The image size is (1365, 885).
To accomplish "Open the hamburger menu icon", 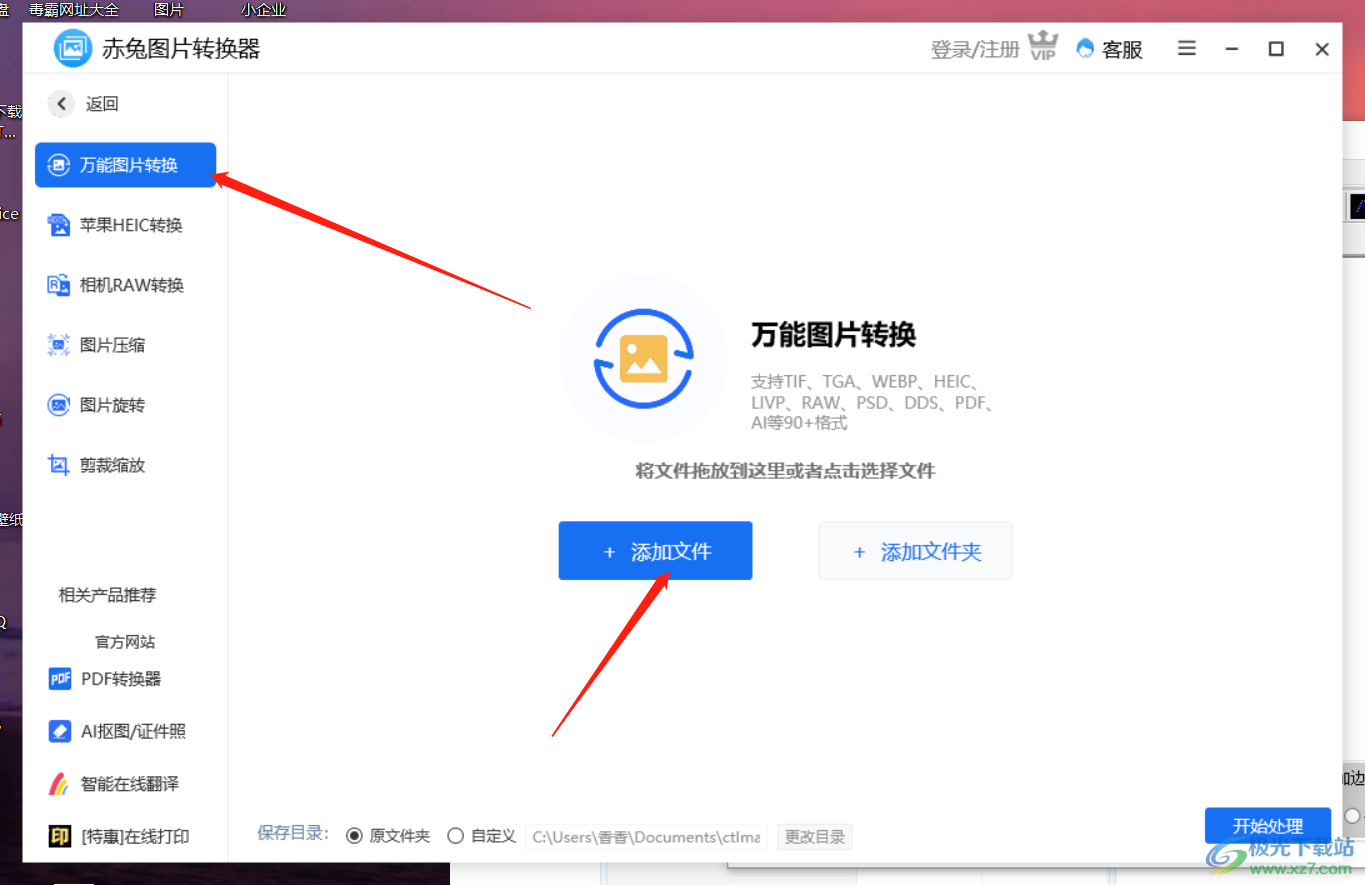I will tap(1187, 48).
